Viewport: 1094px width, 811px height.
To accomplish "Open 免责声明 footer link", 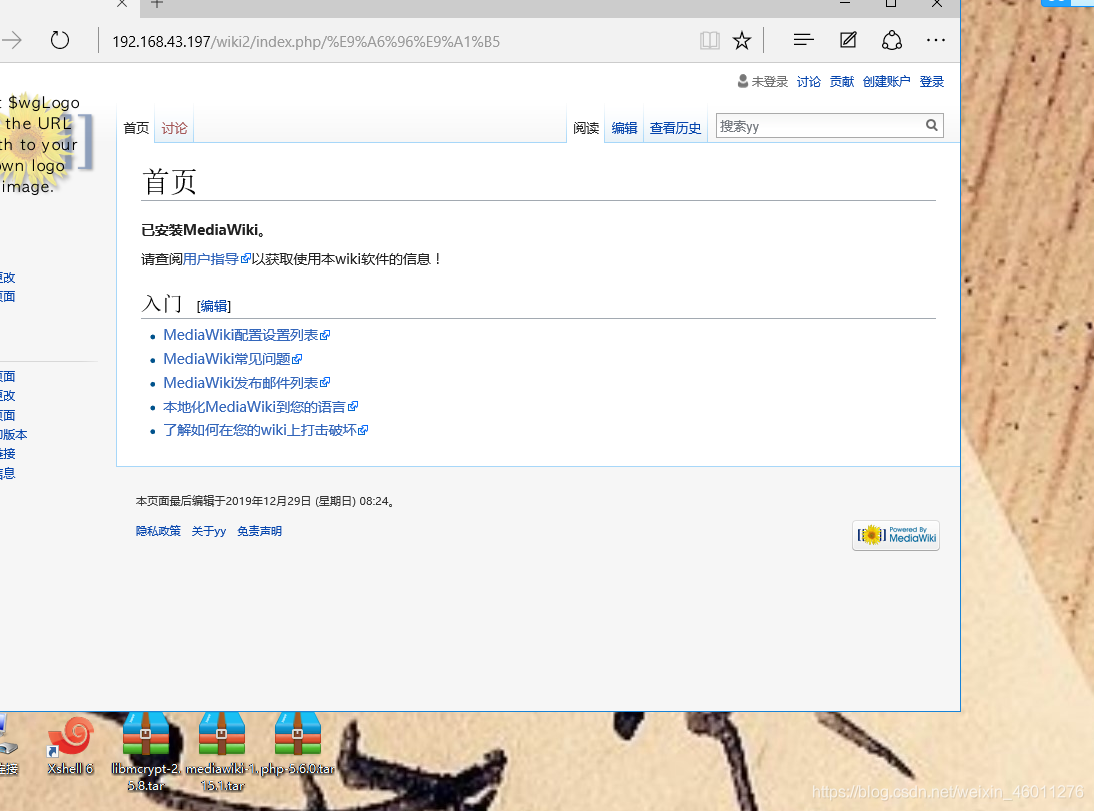I will [260, 531].
